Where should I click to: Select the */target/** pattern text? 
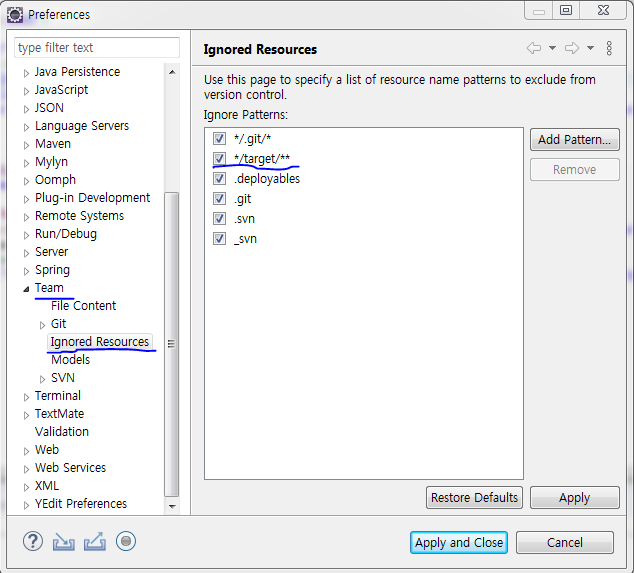[262, 159]
